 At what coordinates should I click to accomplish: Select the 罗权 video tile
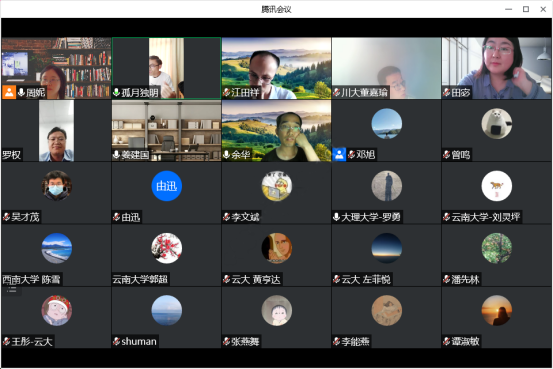pyautogui.click(x=56, y=131)
